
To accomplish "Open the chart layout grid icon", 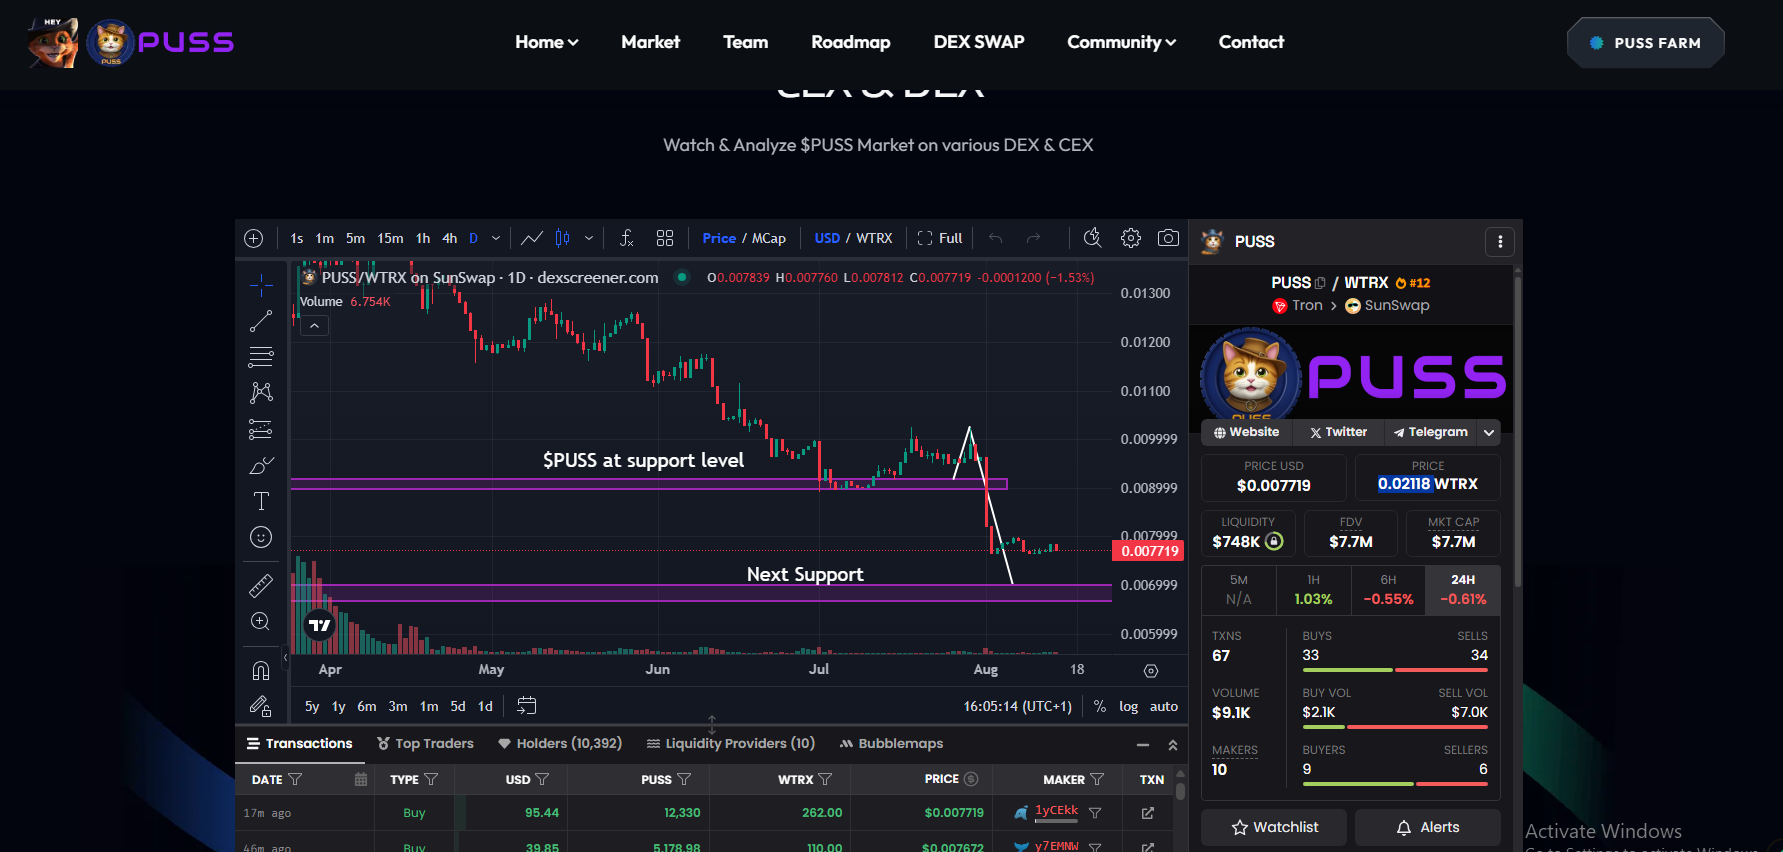I will [665, 238].
